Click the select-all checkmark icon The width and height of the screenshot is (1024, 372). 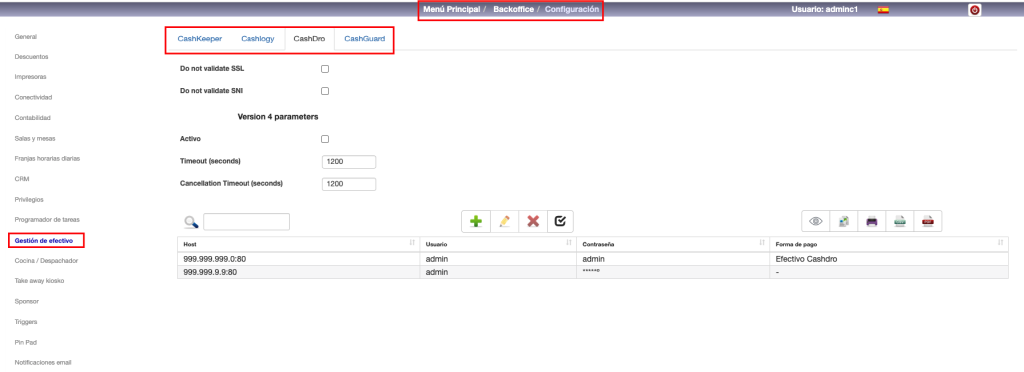click(560, 221)
